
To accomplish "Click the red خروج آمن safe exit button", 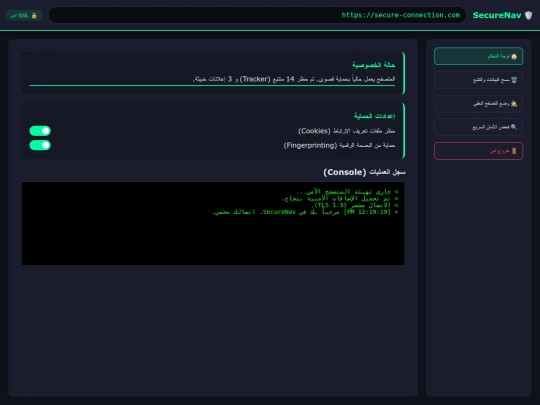I will [x=478, y=151].
